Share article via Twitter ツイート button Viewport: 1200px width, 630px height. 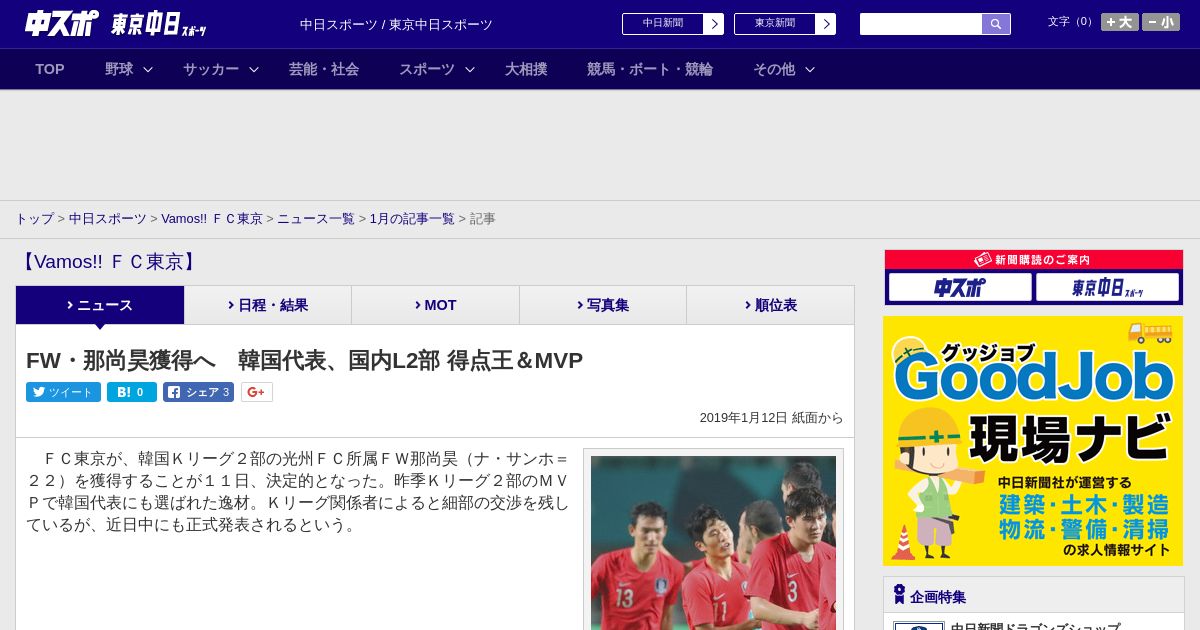click(63, 392)
